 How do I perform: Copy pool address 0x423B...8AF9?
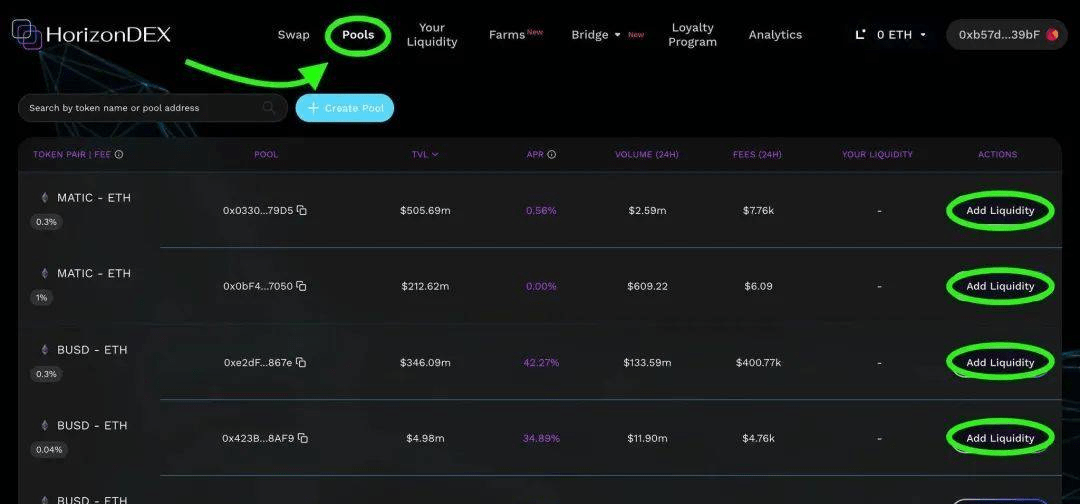coord(302,438)
